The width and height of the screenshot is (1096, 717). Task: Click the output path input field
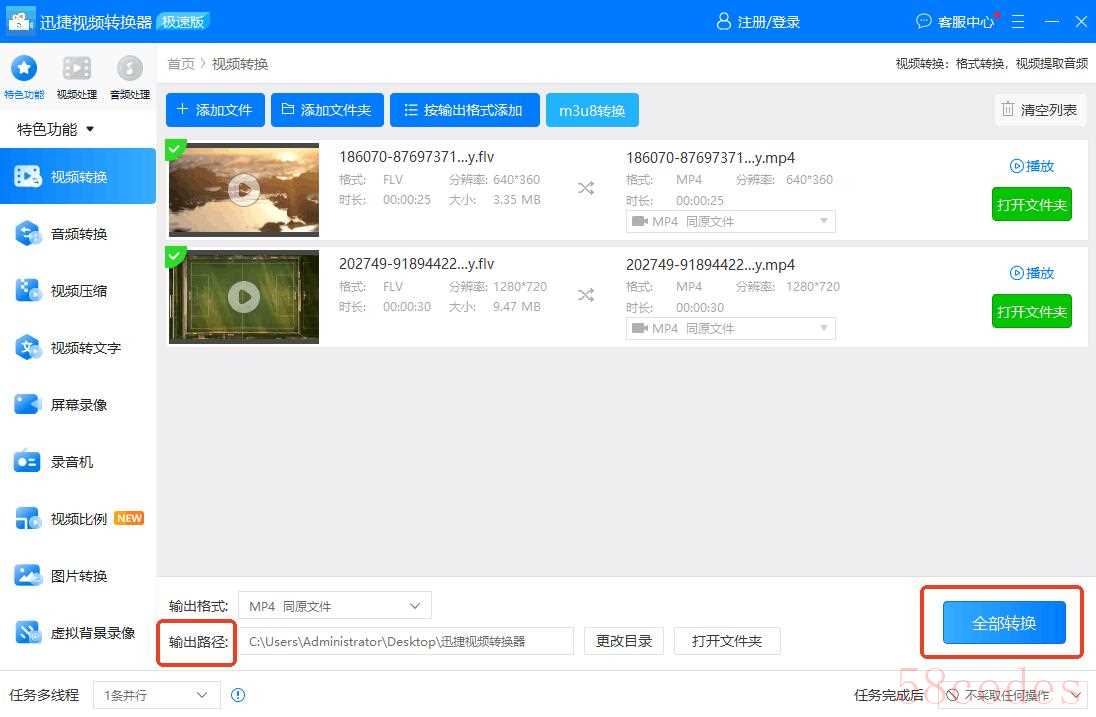[406, 642]
